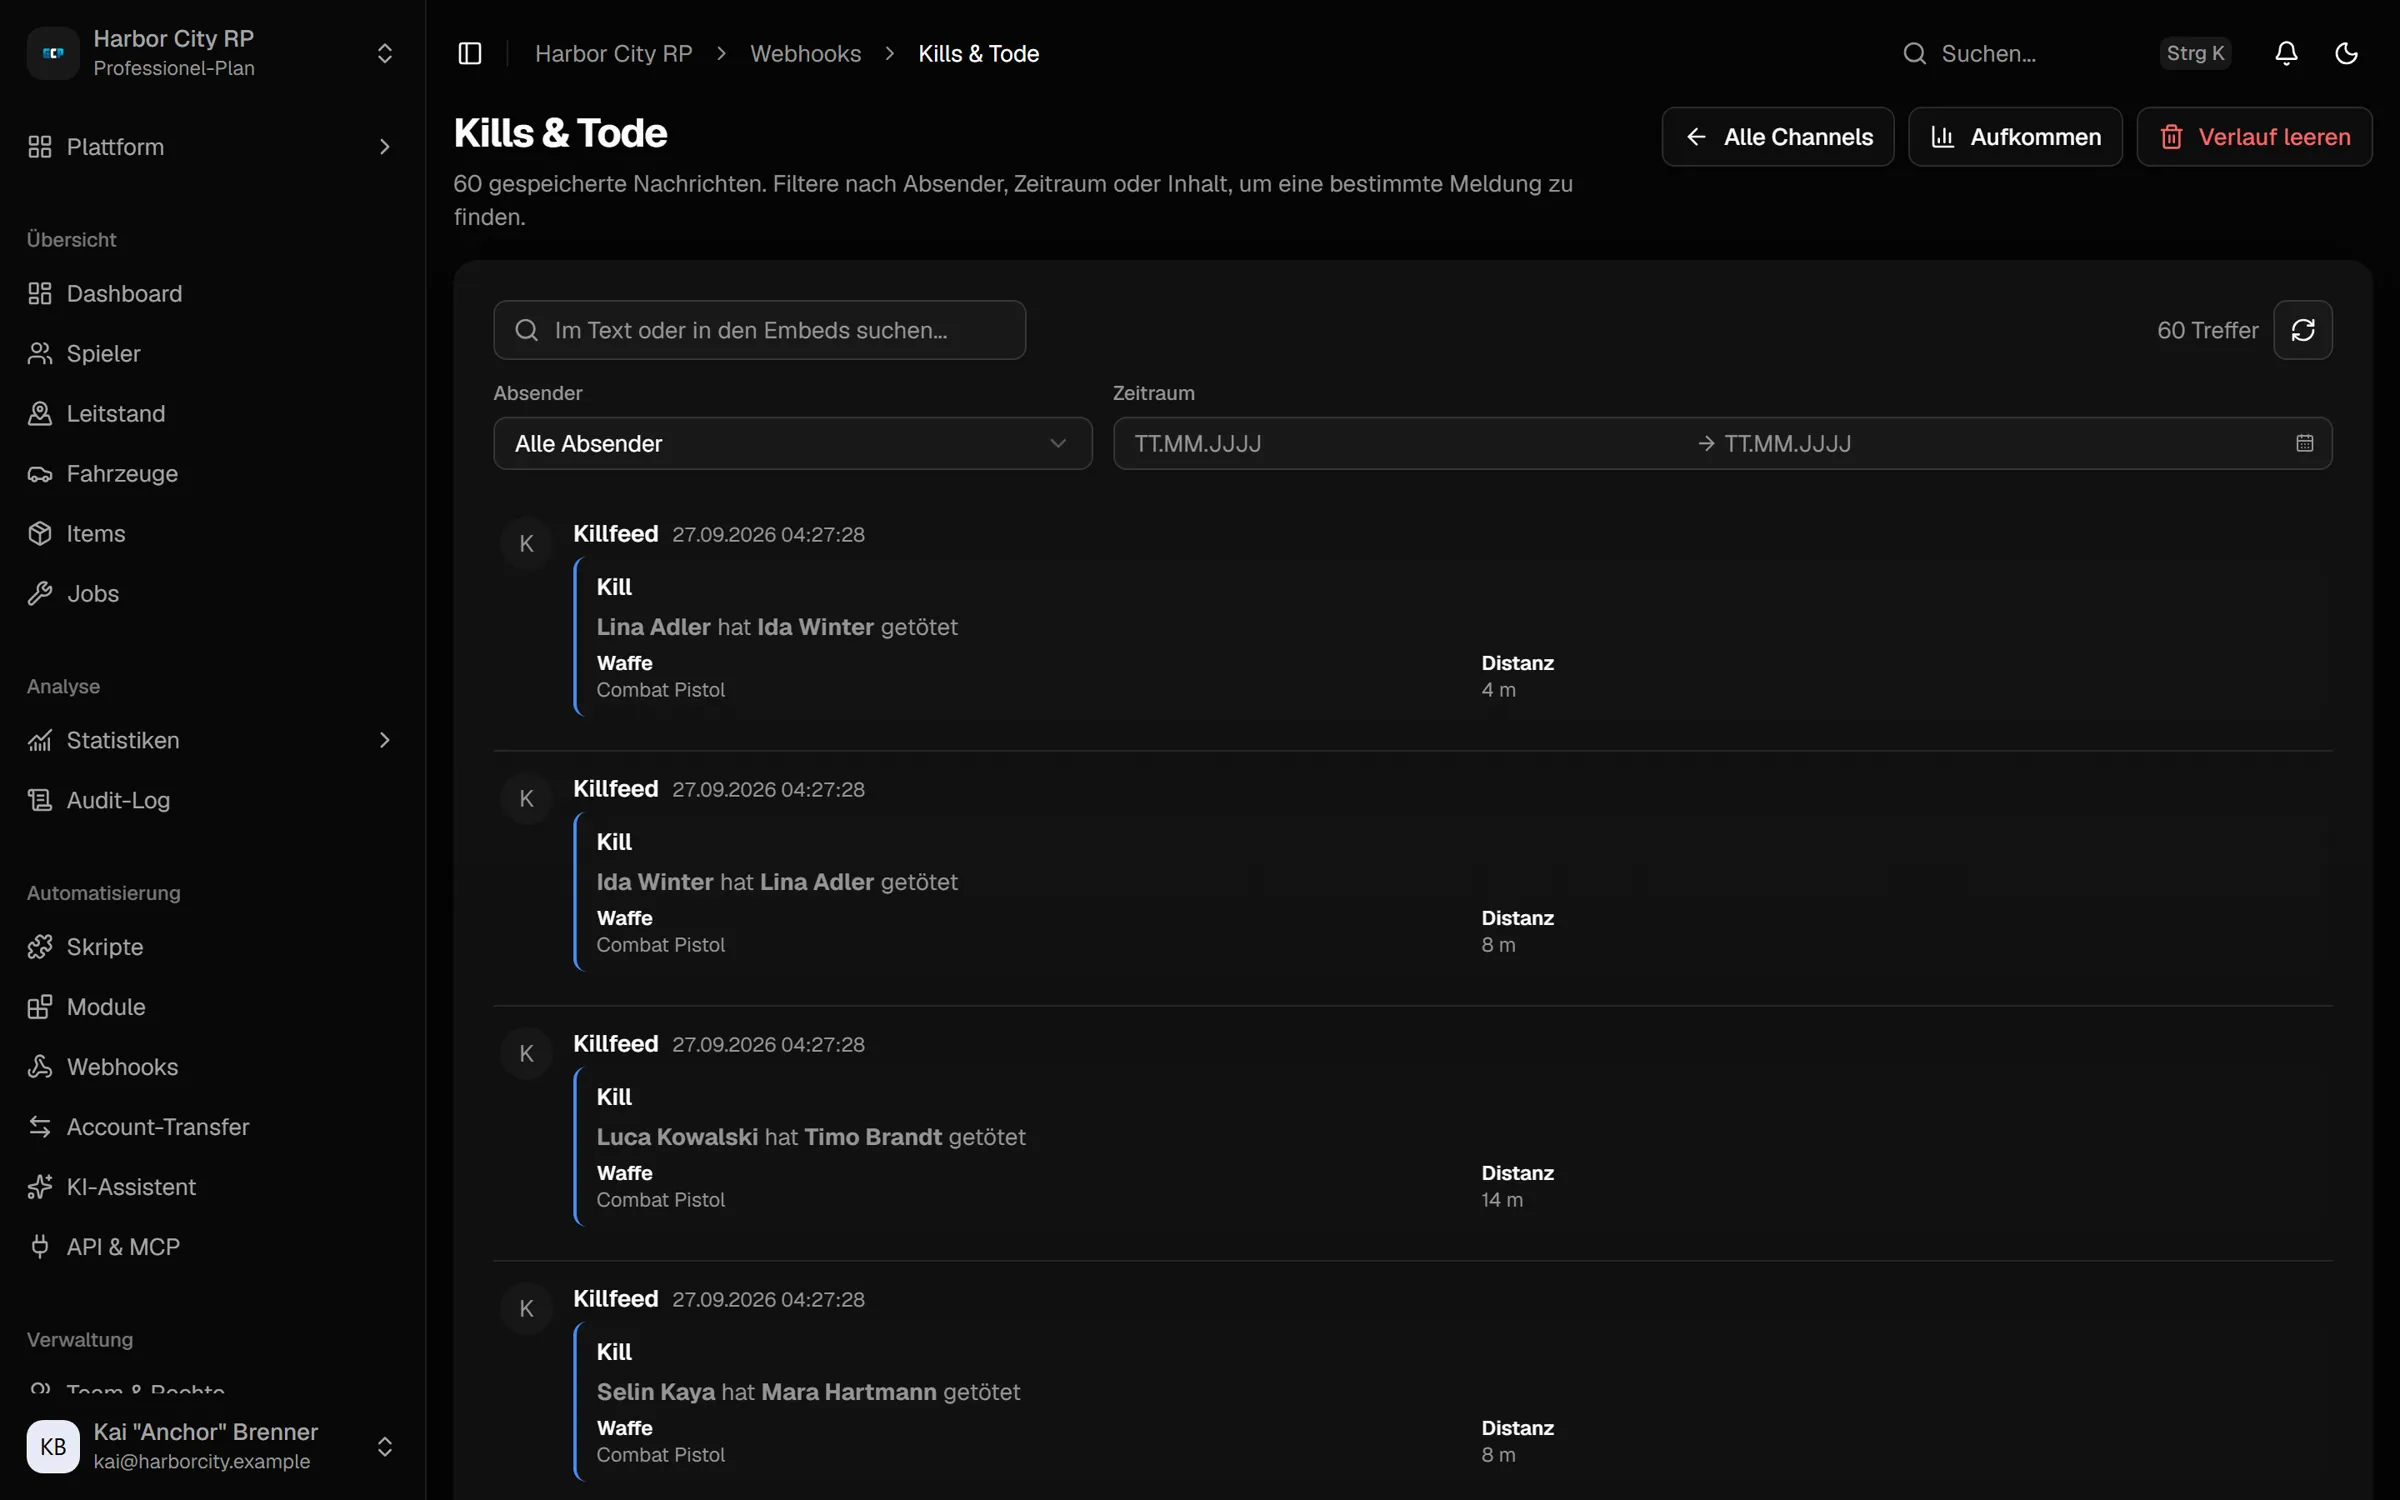Viewport: 2400px width, 1500px height.
Task: Click the '14 m' distance value
Action: (1502, 1200)
